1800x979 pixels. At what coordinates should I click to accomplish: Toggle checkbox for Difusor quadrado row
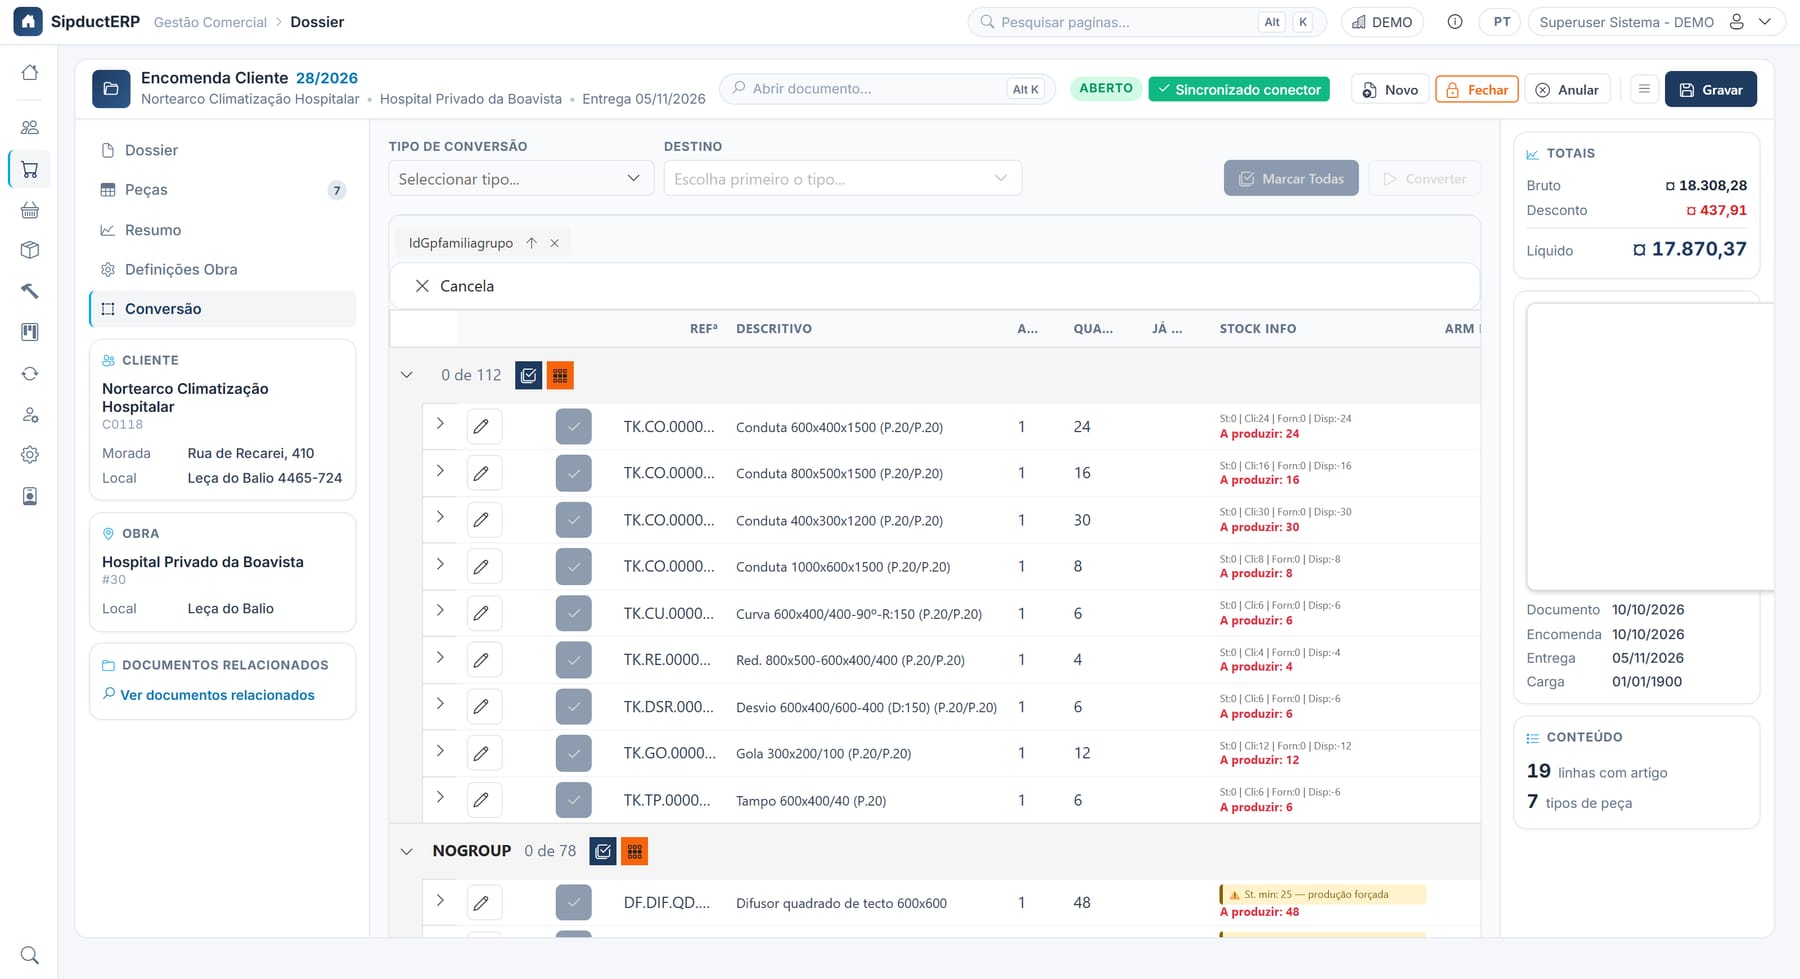[574, 903]
